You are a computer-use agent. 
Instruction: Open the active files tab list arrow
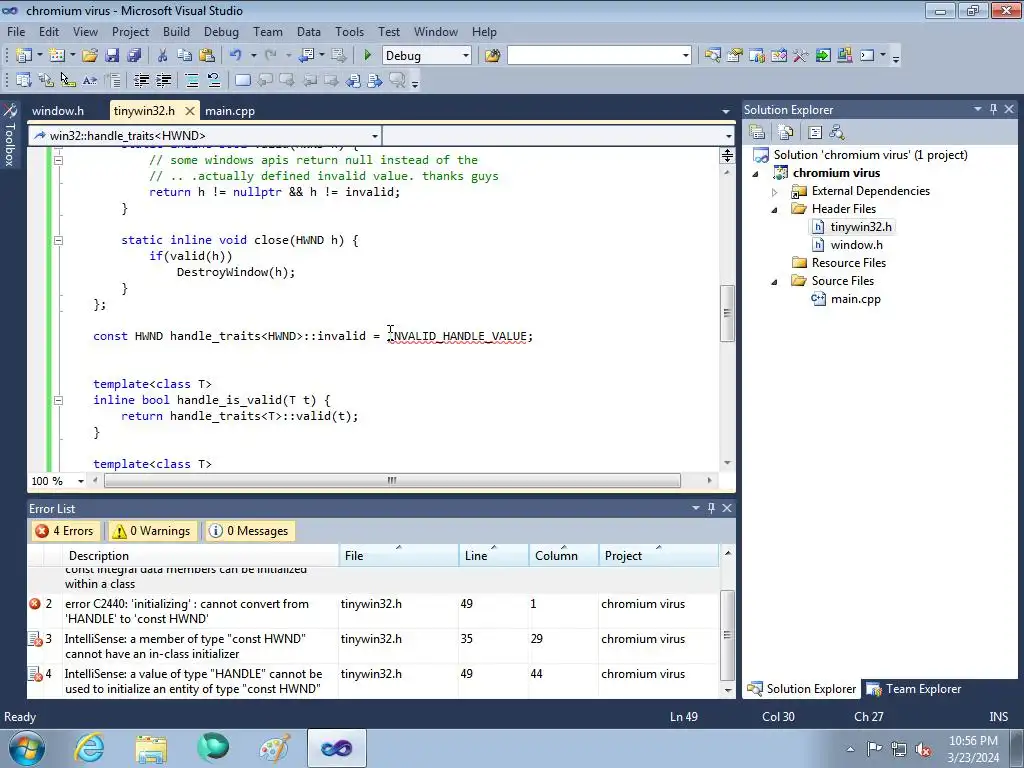click(x=726, y=111)
